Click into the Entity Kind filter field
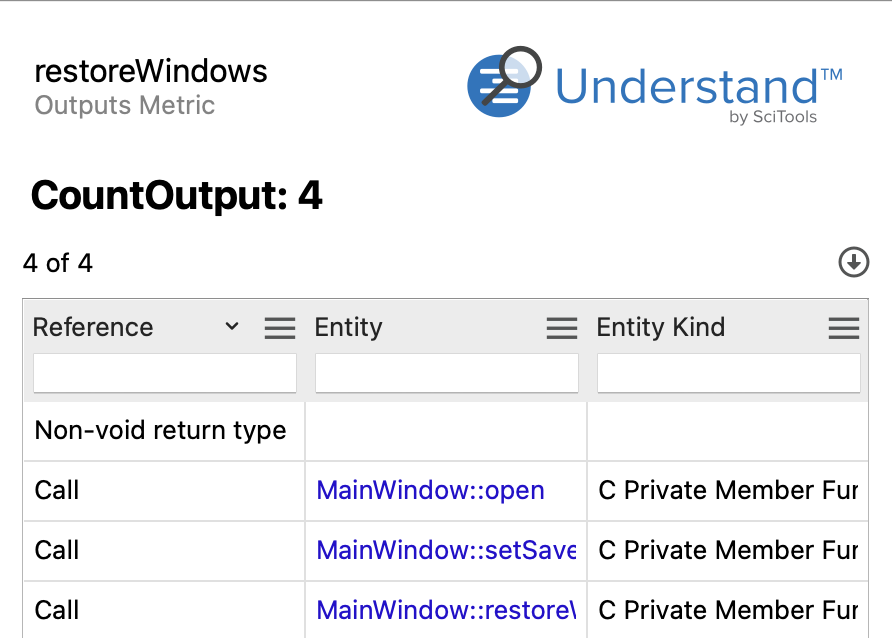Screen dimensions: 892x638 pos(729,373)
